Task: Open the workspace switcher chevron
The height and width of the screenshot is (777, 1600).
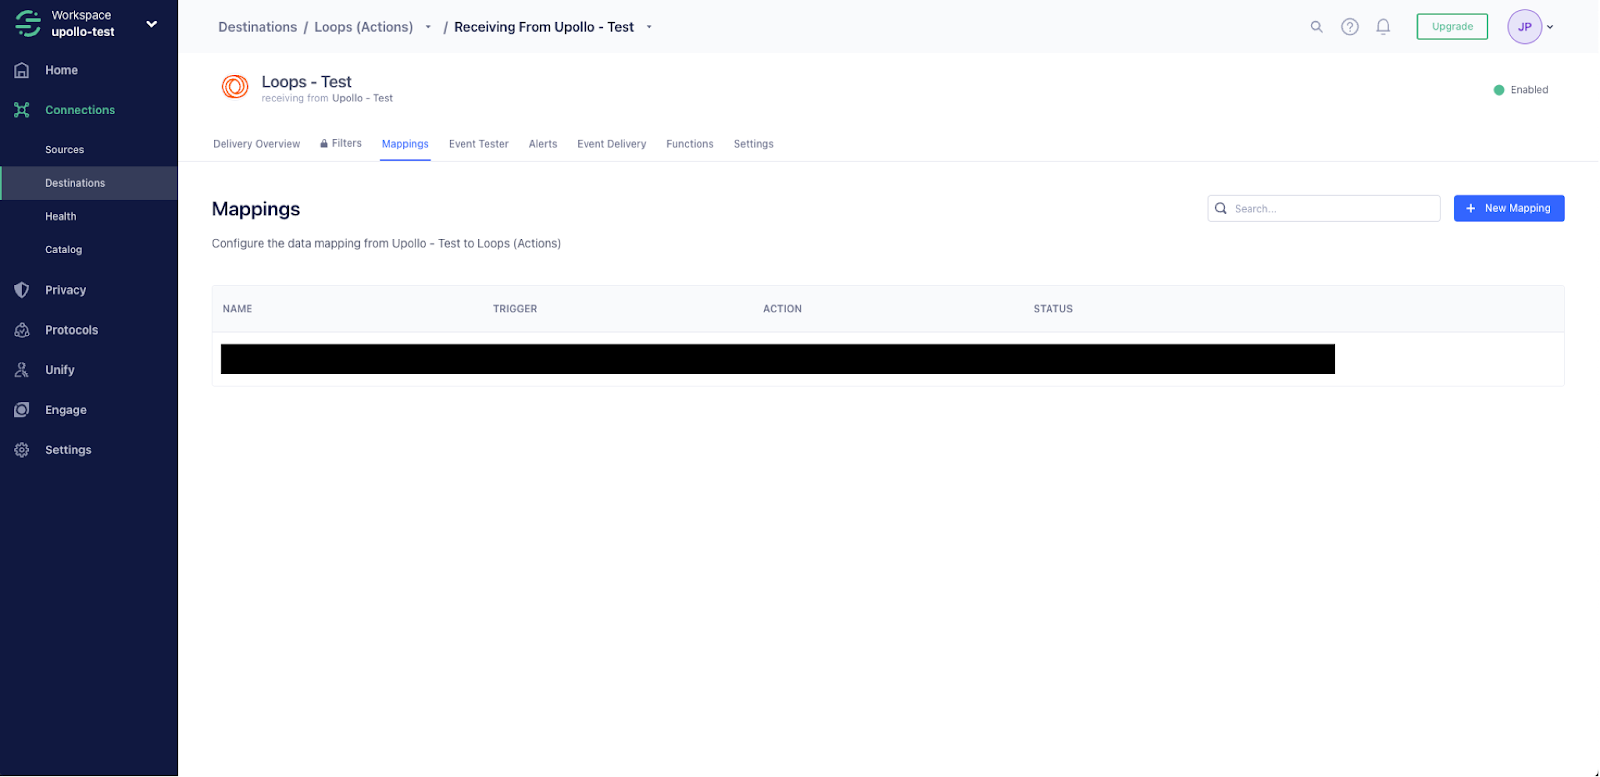Action: coord(152,24)
